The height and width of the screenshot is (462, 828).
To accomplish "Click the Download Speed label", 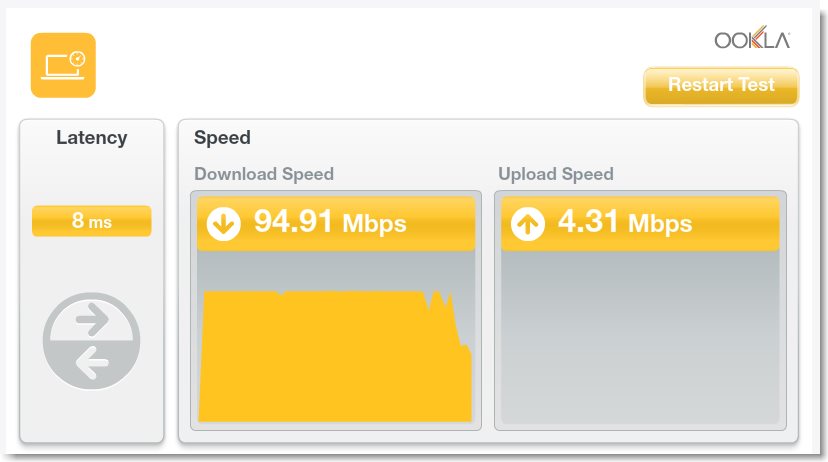I will [x=264, y=174].
